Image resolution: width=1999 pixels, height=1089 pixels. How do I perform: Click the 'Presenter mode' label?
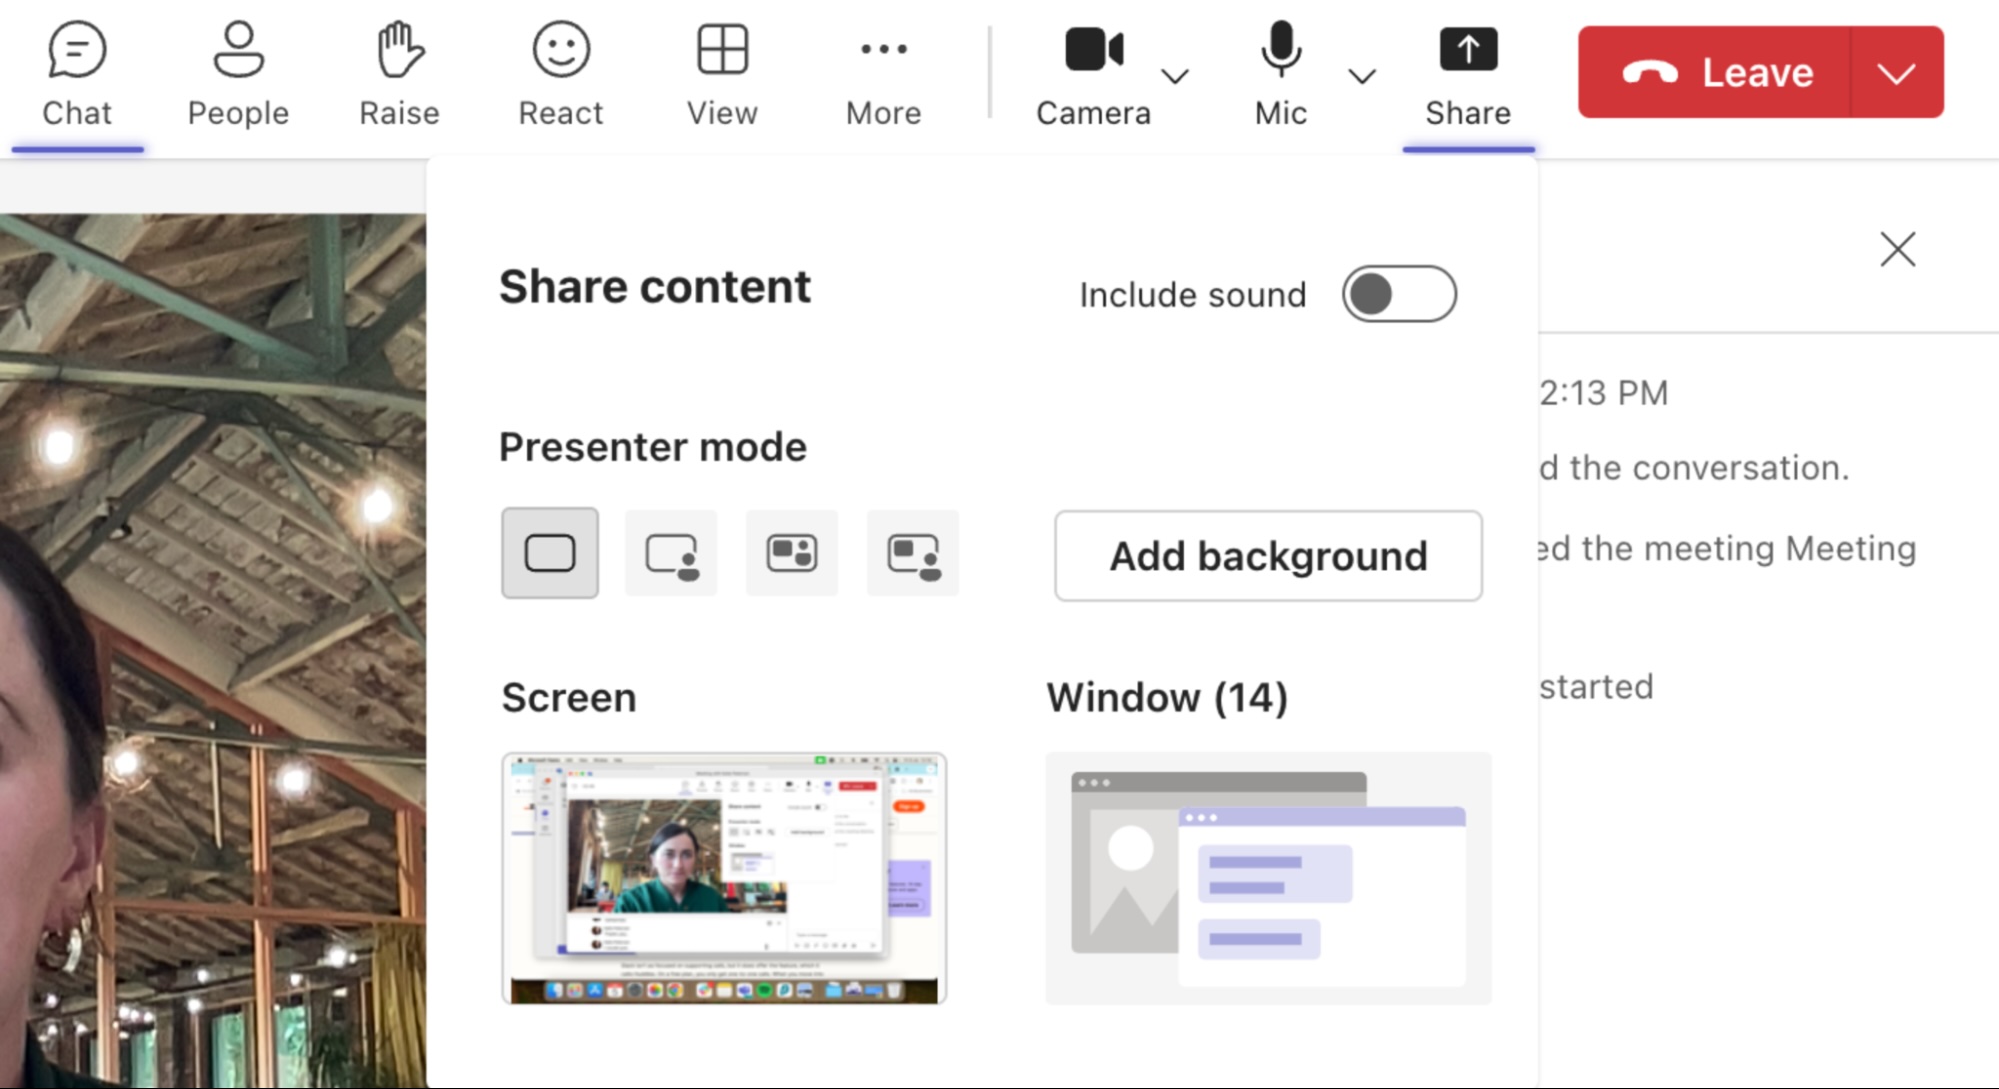[653, 447]
